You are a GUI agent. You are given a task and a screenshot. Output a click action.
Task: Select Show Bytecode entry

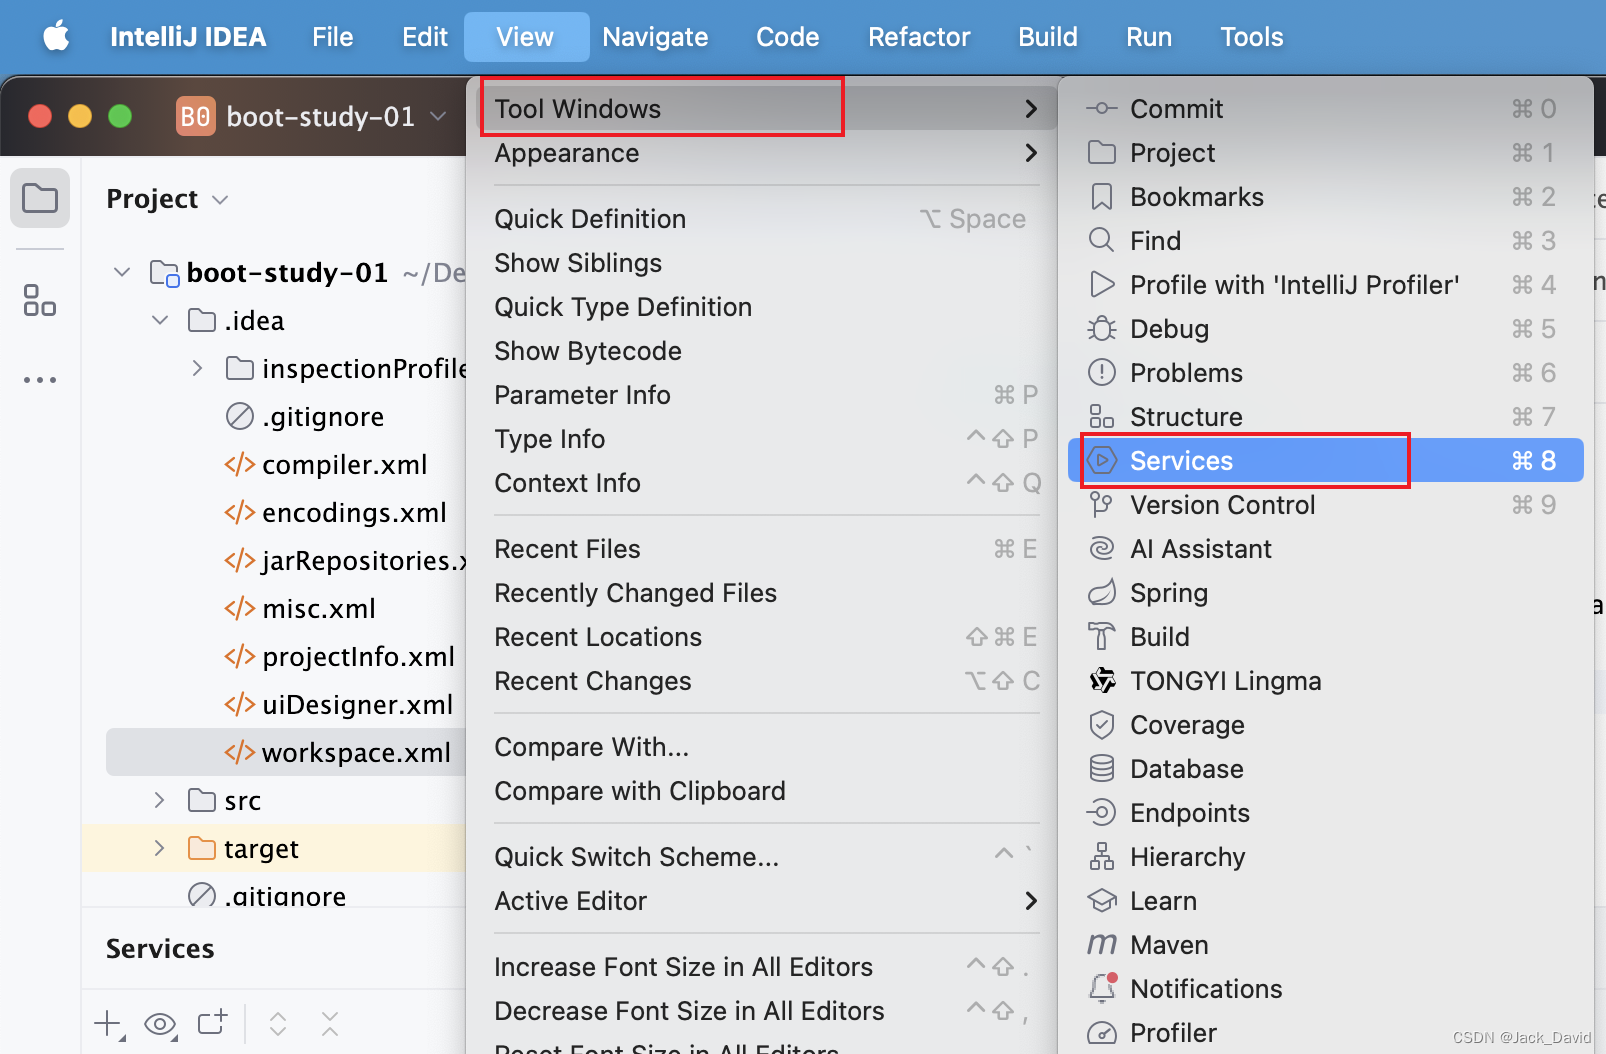[766, 351]
